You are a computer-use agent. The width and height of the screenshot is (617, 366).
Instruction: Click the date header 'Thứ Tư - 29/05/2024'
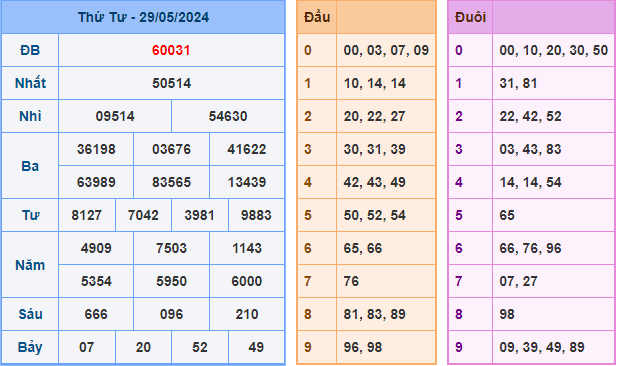[143, 17]
